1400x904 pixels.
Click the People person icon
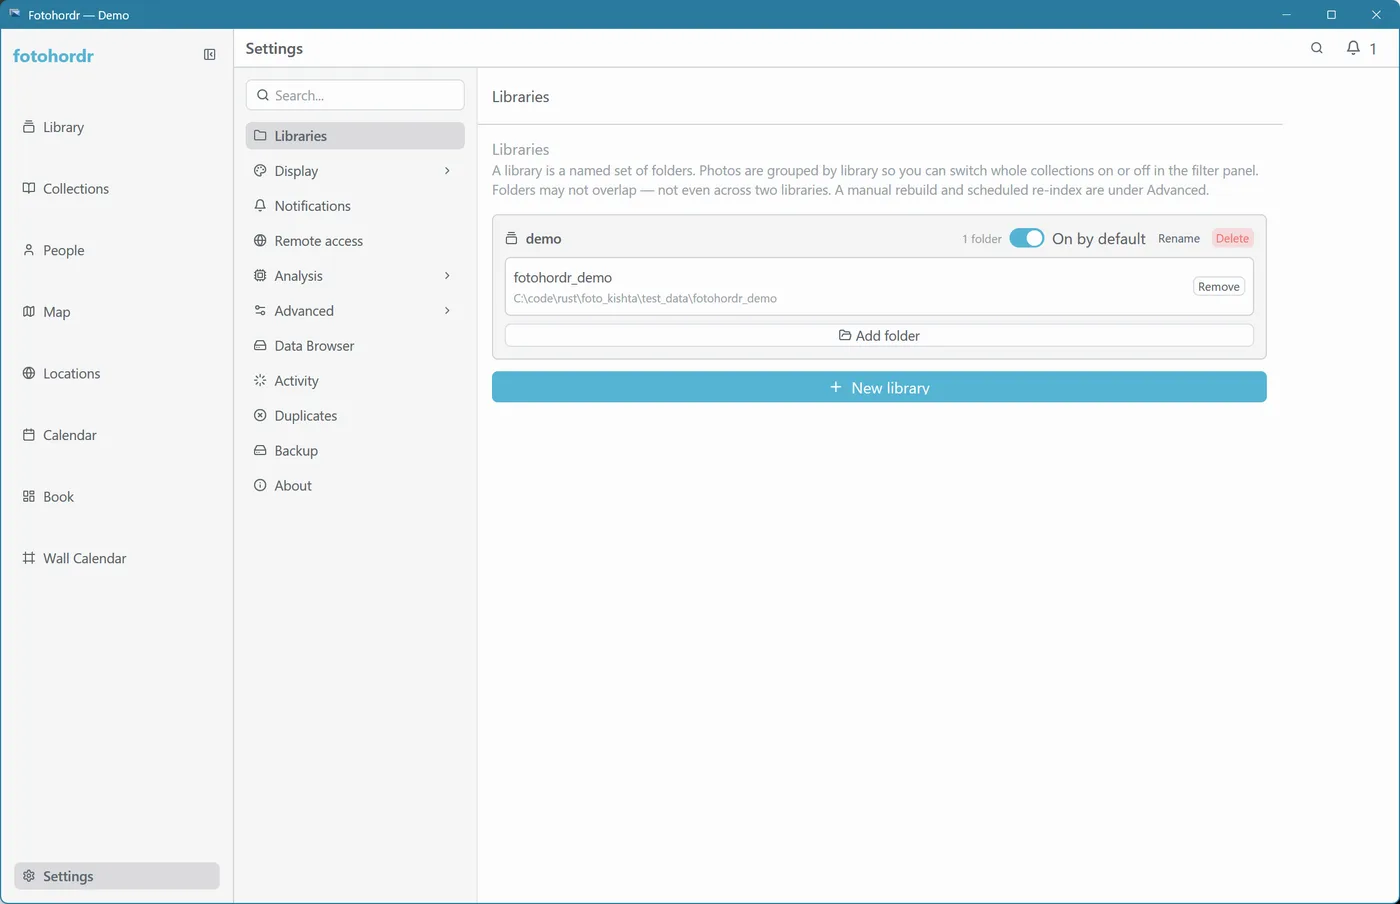(x=29, y=250)
